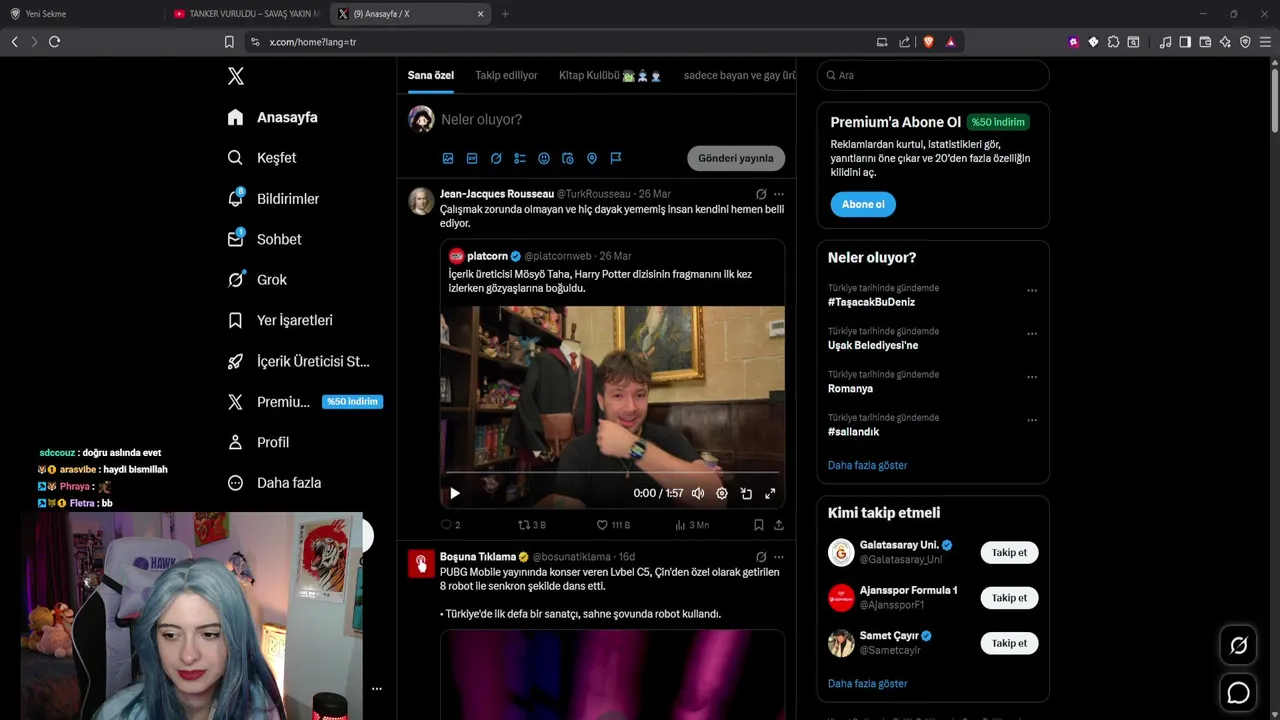View 3 Mn analytics on post

point(692,525)
